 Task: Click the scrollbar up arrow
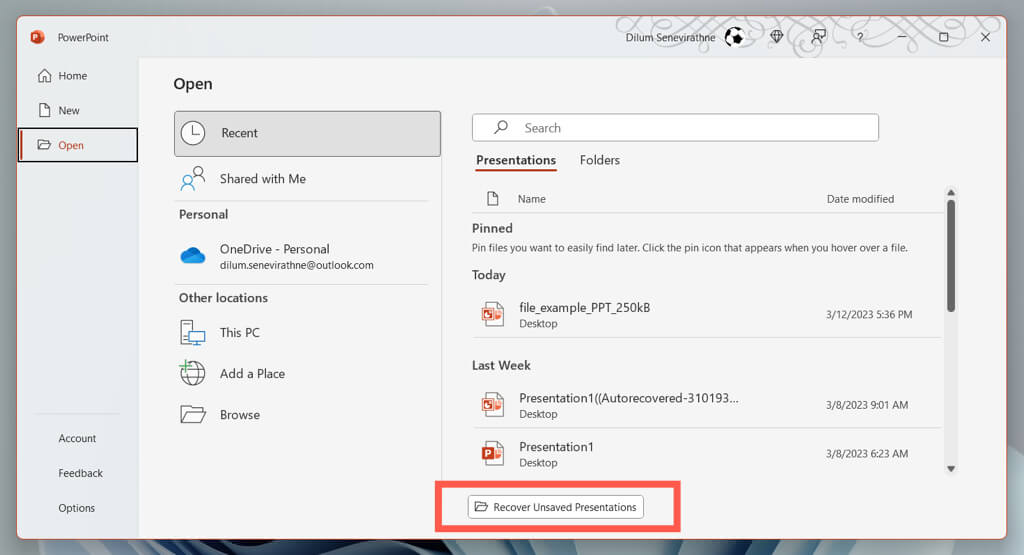951,193
